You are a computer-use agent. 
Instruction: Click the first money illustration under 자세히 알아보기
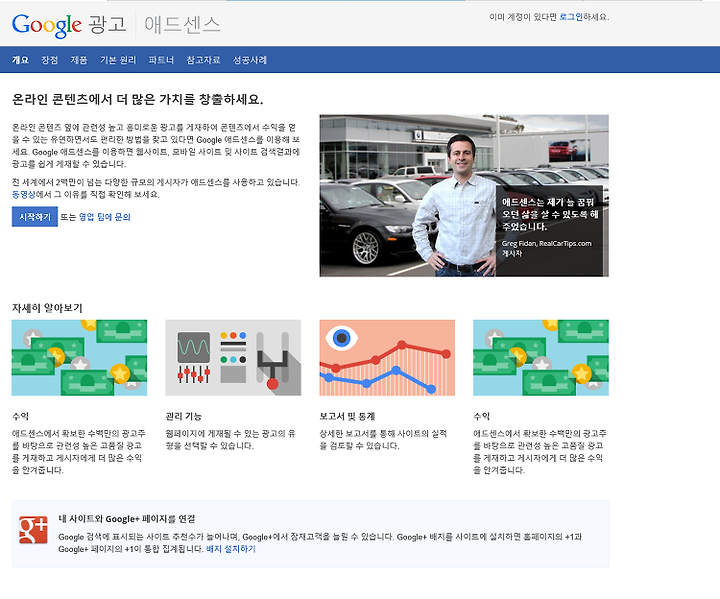pos(79,358)
